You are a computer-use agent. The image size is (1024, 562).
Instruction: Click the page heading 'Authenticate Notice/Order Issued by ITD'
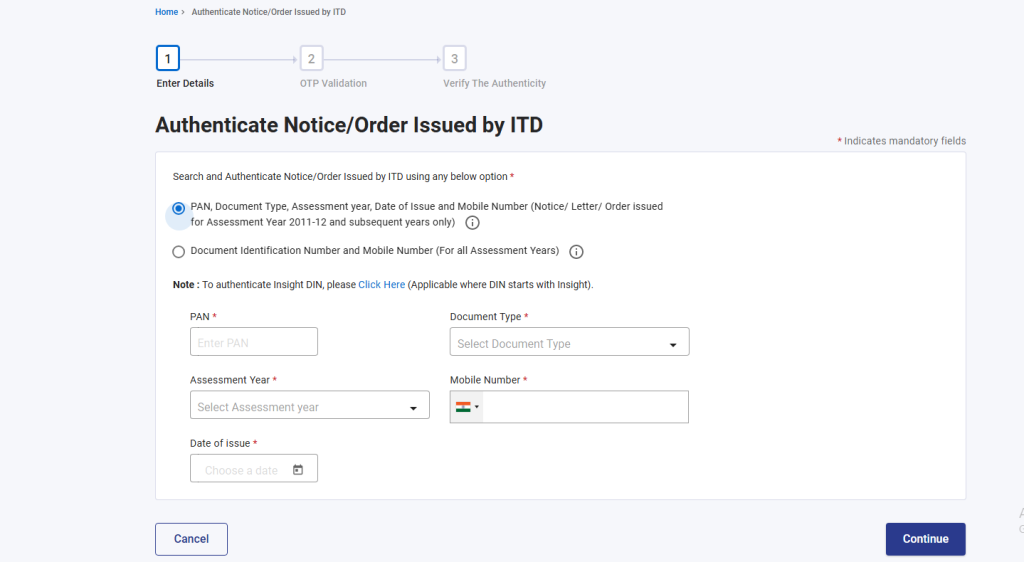349,125
